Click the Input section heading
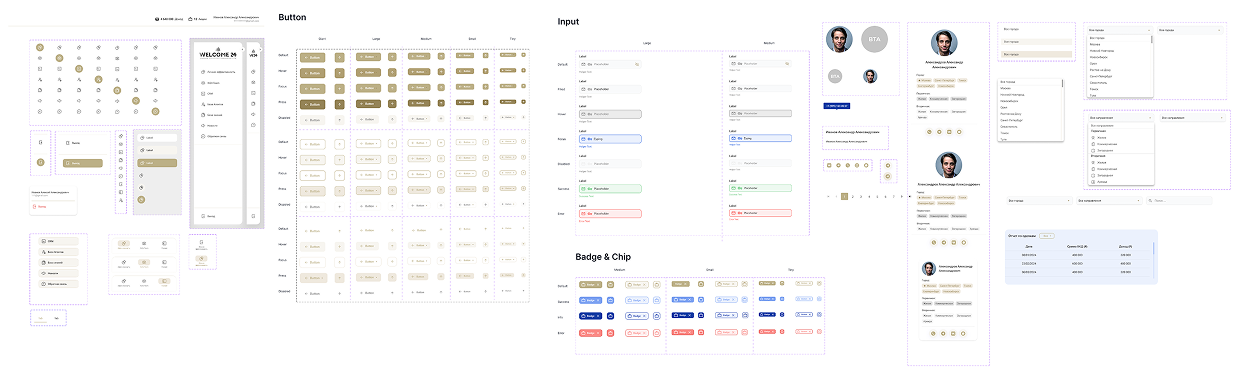 [x=568, y=21]
